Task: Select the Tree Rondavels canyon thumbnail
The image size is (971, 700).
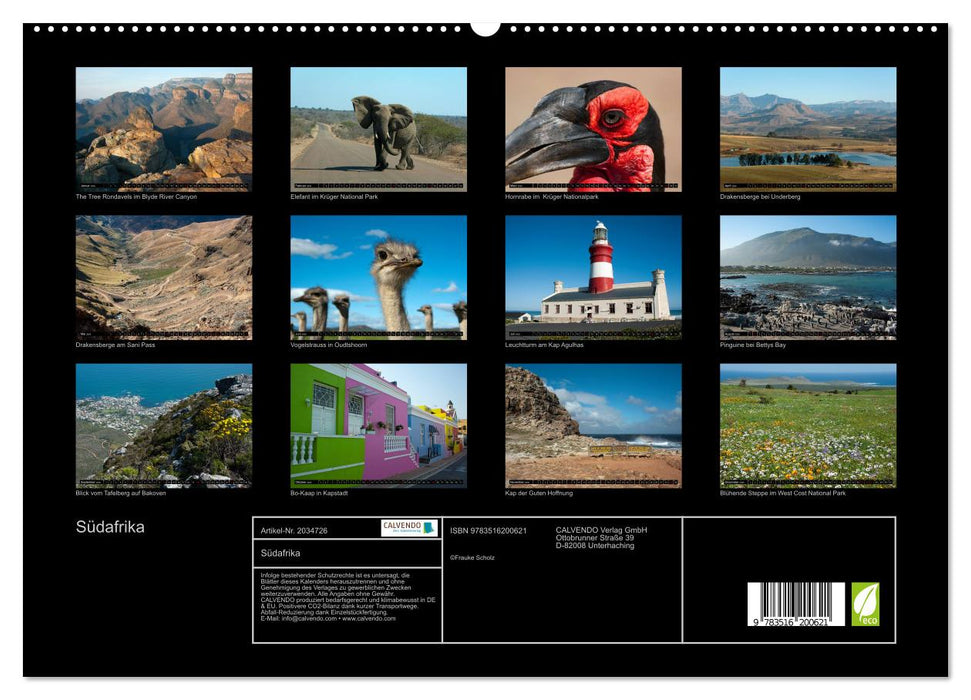Action: pos(162,130)
